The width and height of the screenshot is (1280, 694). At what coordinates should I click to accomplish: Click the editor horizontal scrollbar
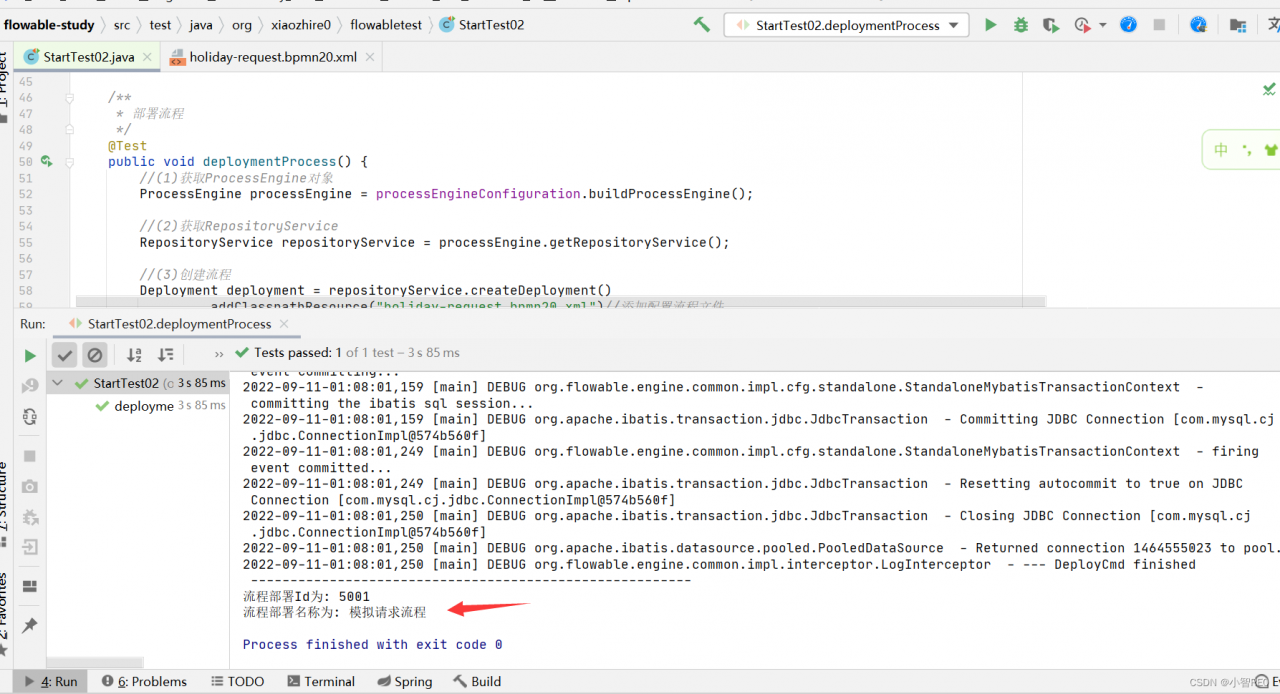point(561,302)
